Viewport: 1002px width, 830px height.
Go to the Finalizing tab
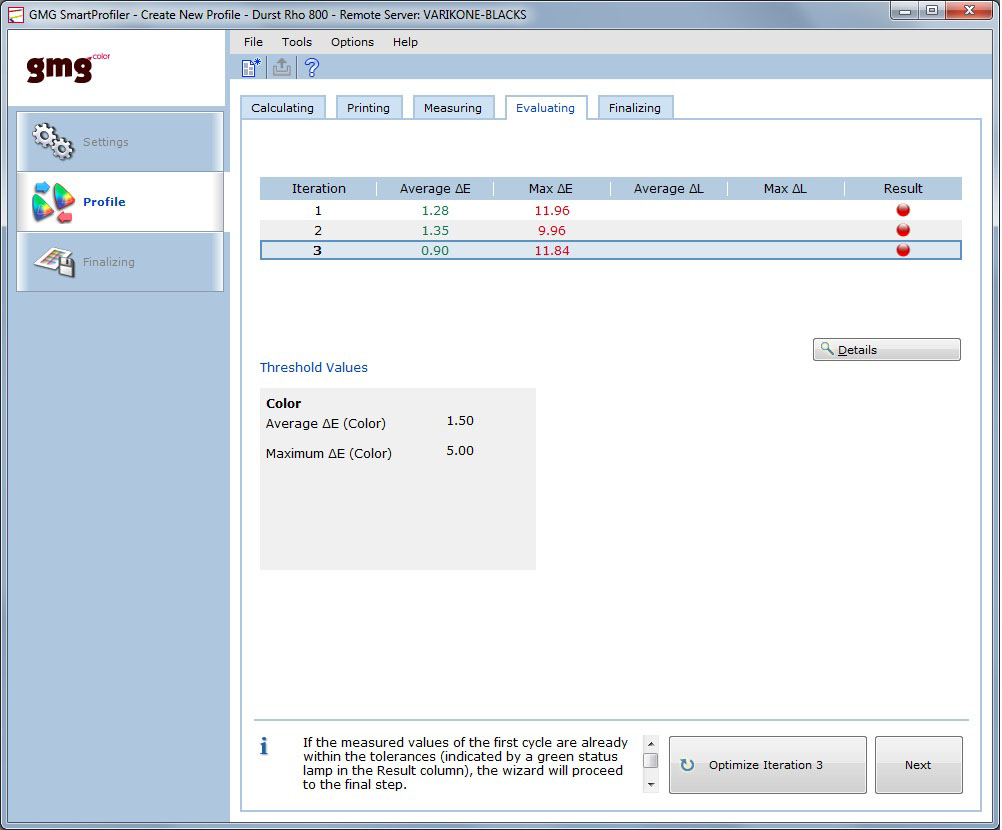pyautogui.click(x=635, y=108)
